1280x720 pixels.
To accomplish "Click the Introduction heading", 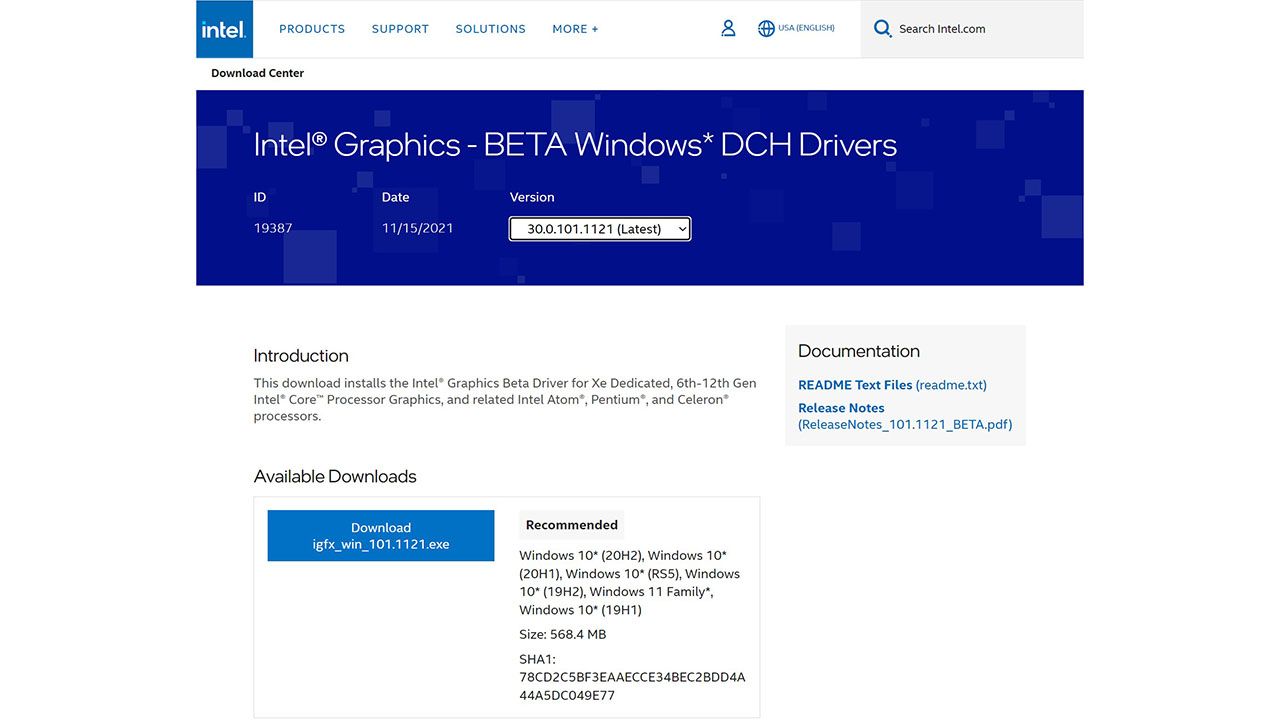I will pos(301,356).
